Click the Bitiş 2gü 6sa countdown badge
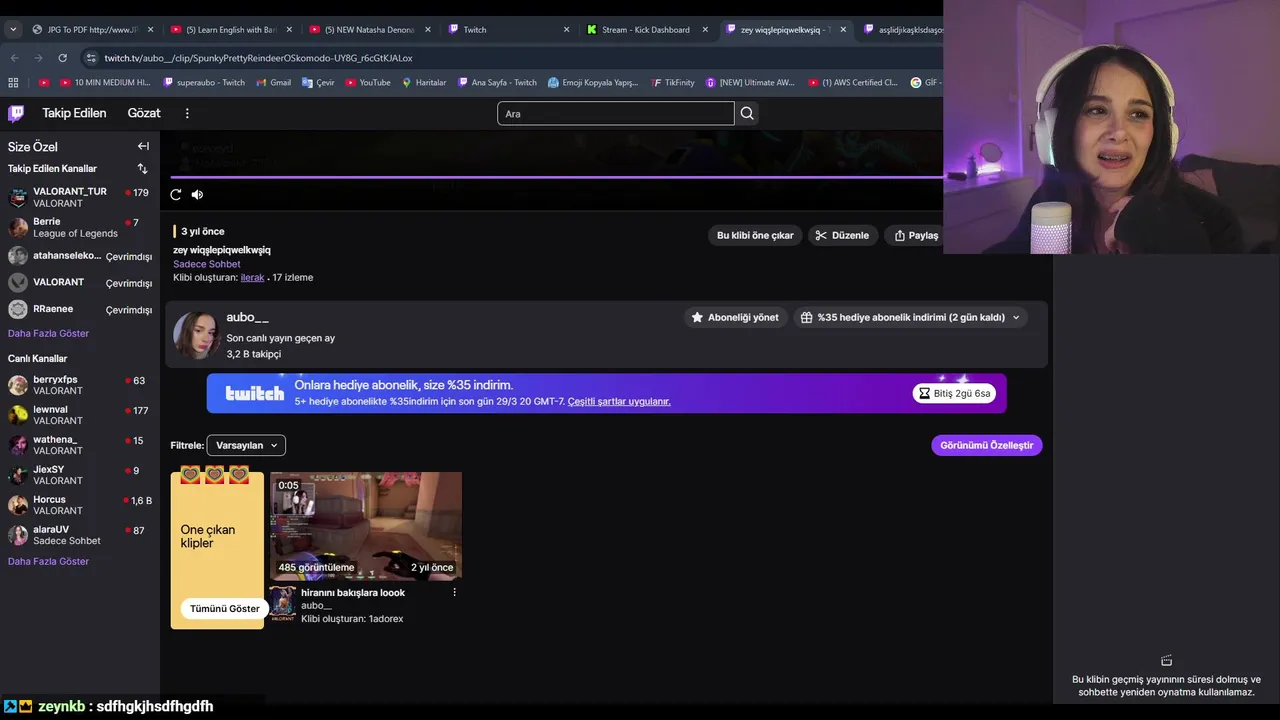1280x720 pixels. [x=954, y=393]
